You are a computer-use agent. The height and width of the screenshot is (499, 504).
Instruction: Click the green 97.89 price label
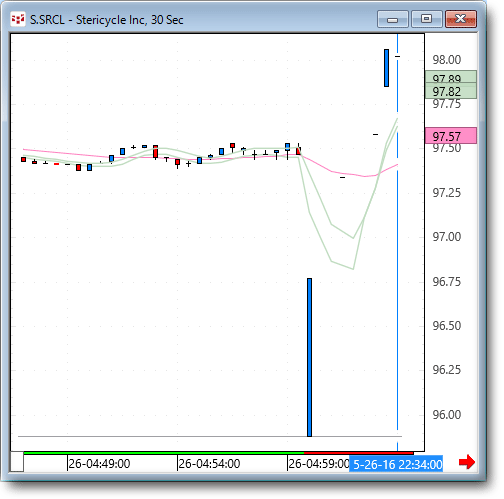pyautogui.click(x=451, y=77)
